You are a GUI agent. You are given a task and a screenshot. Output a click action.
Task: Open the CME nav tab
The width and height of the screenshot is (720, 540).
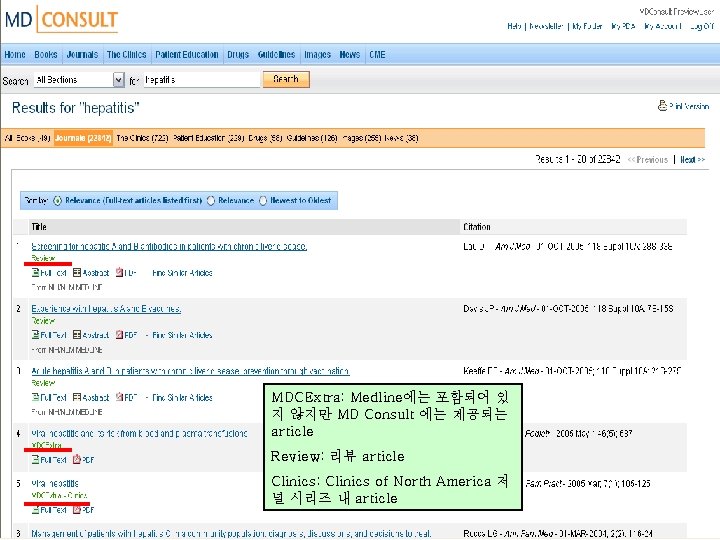(x=377, y=55)
